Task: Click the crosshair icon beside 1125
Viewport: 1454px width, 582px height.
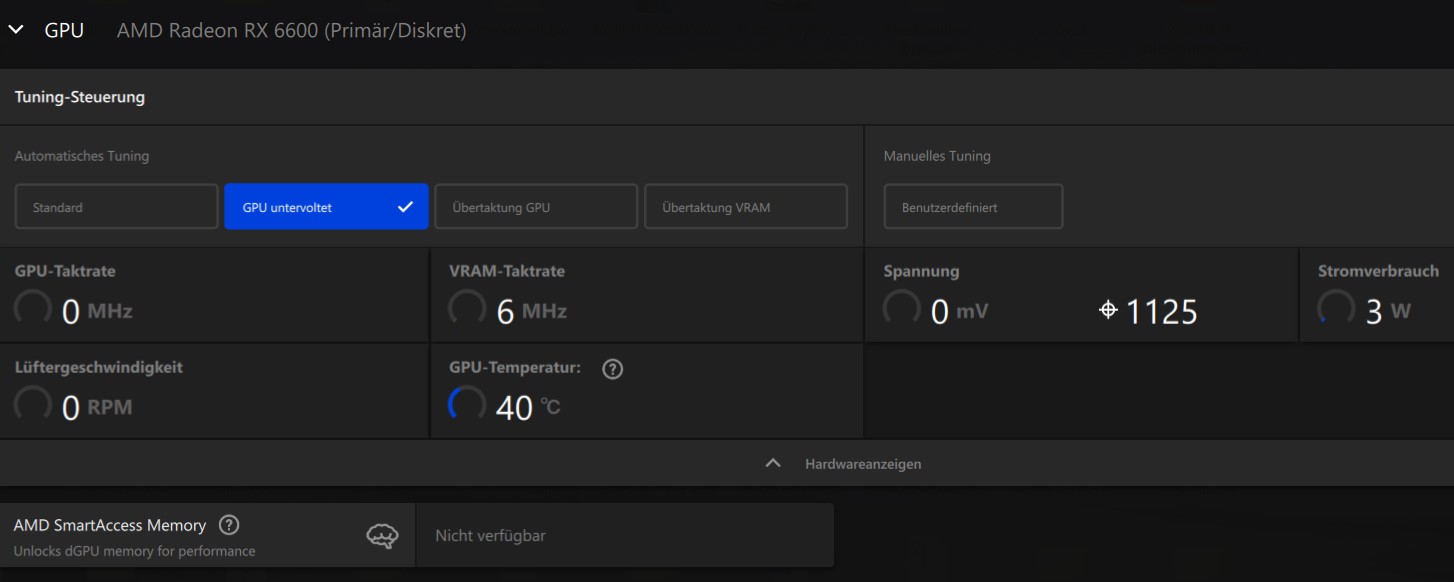Action: (x=1108, y=310)
